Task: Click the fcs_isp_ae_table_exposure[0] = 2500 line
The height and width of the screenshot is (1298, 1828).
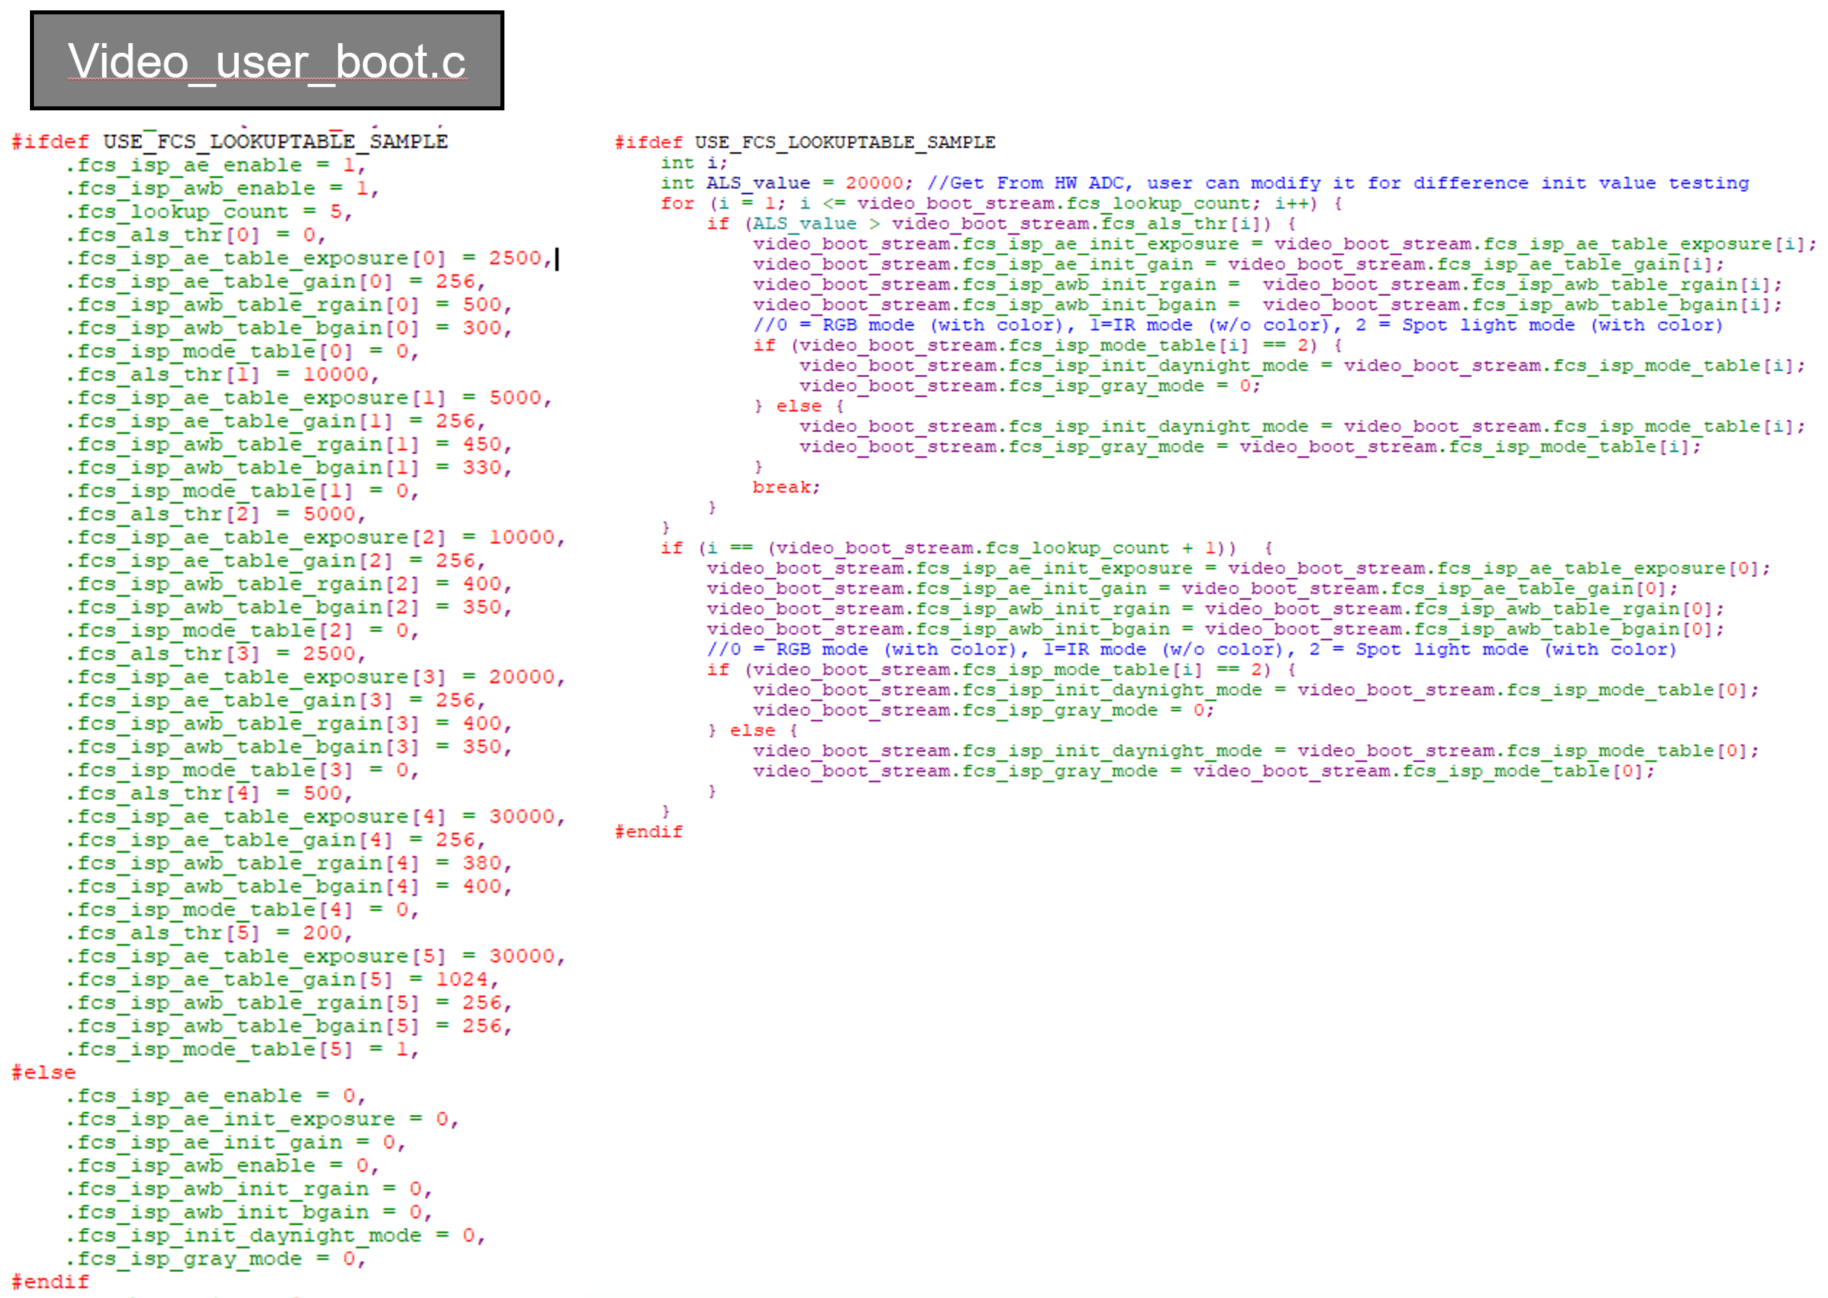Action: tap(308, 259)
